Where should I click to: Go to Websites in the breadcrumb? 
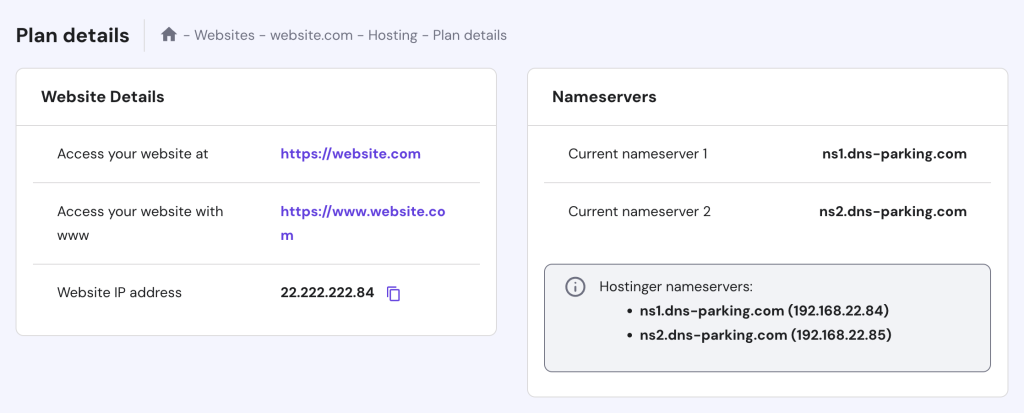click(226, 35)
